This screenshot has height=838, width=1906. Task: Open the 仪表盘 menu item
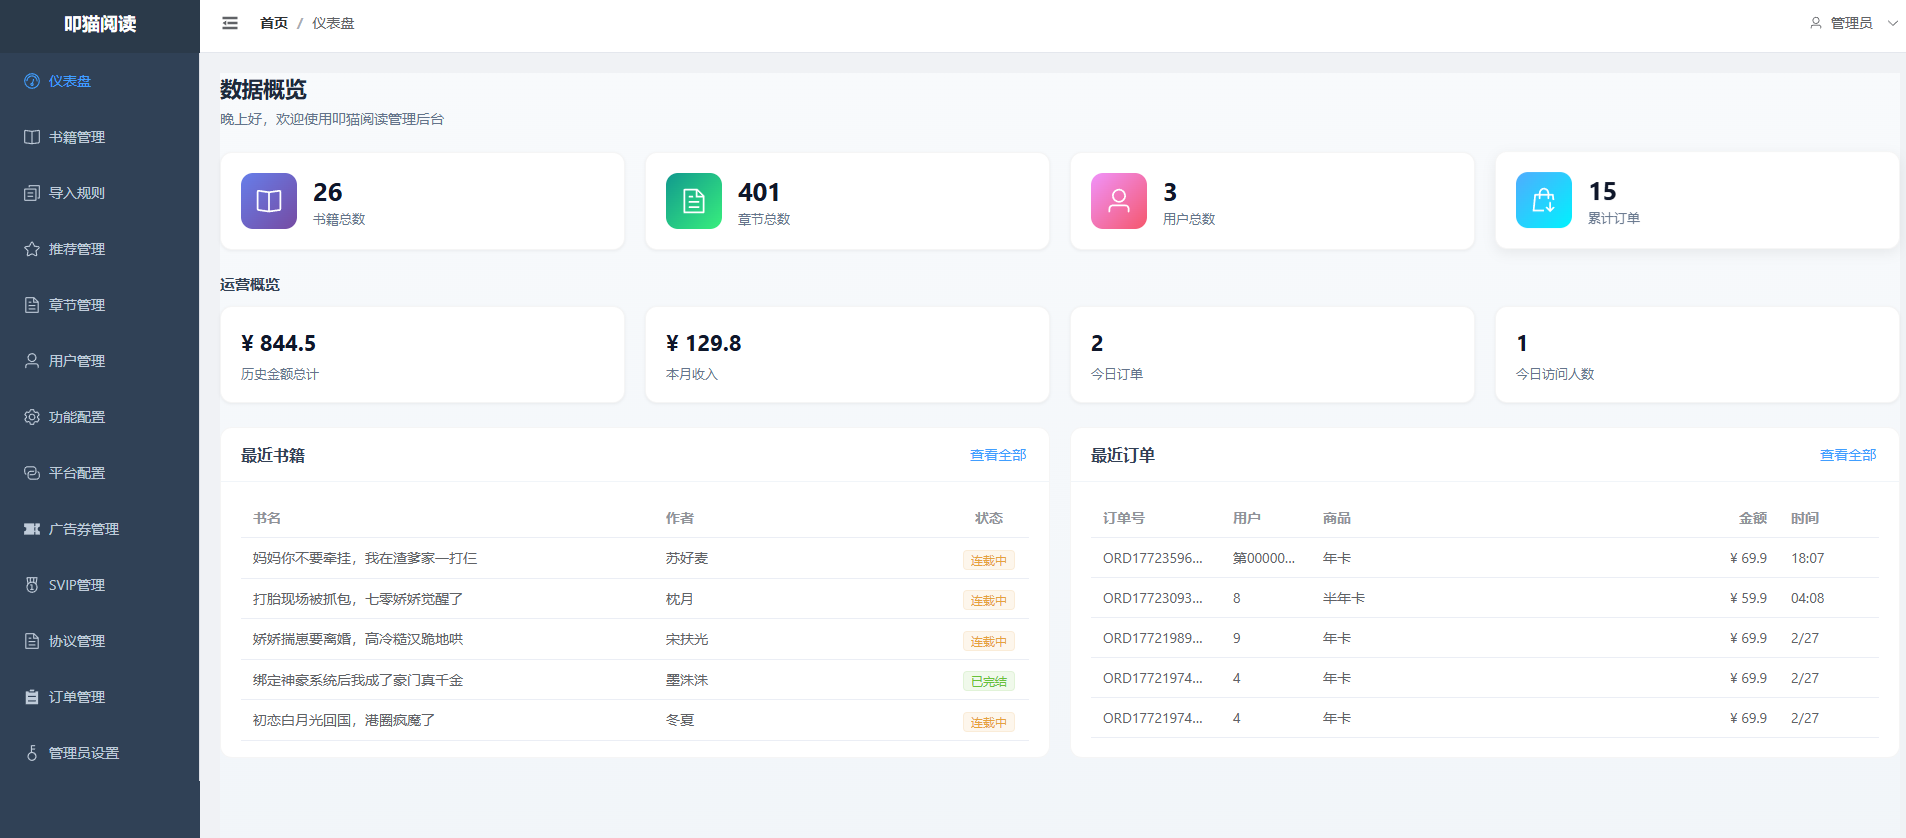[100, 81]
